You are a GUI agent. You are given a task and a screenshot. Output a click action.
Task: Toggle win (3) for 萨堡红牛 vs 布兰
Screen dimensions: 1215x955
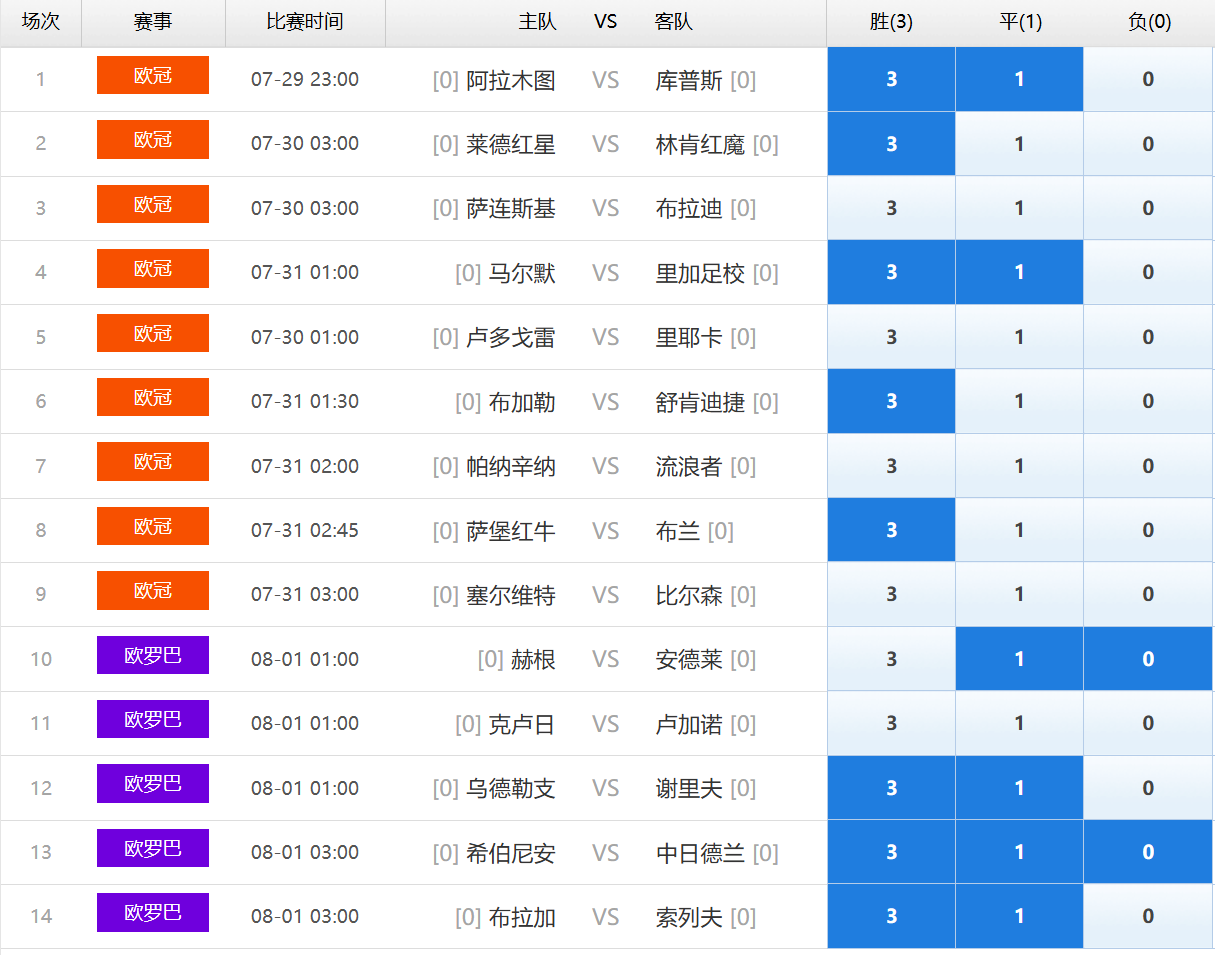click(x=891, y=530)
